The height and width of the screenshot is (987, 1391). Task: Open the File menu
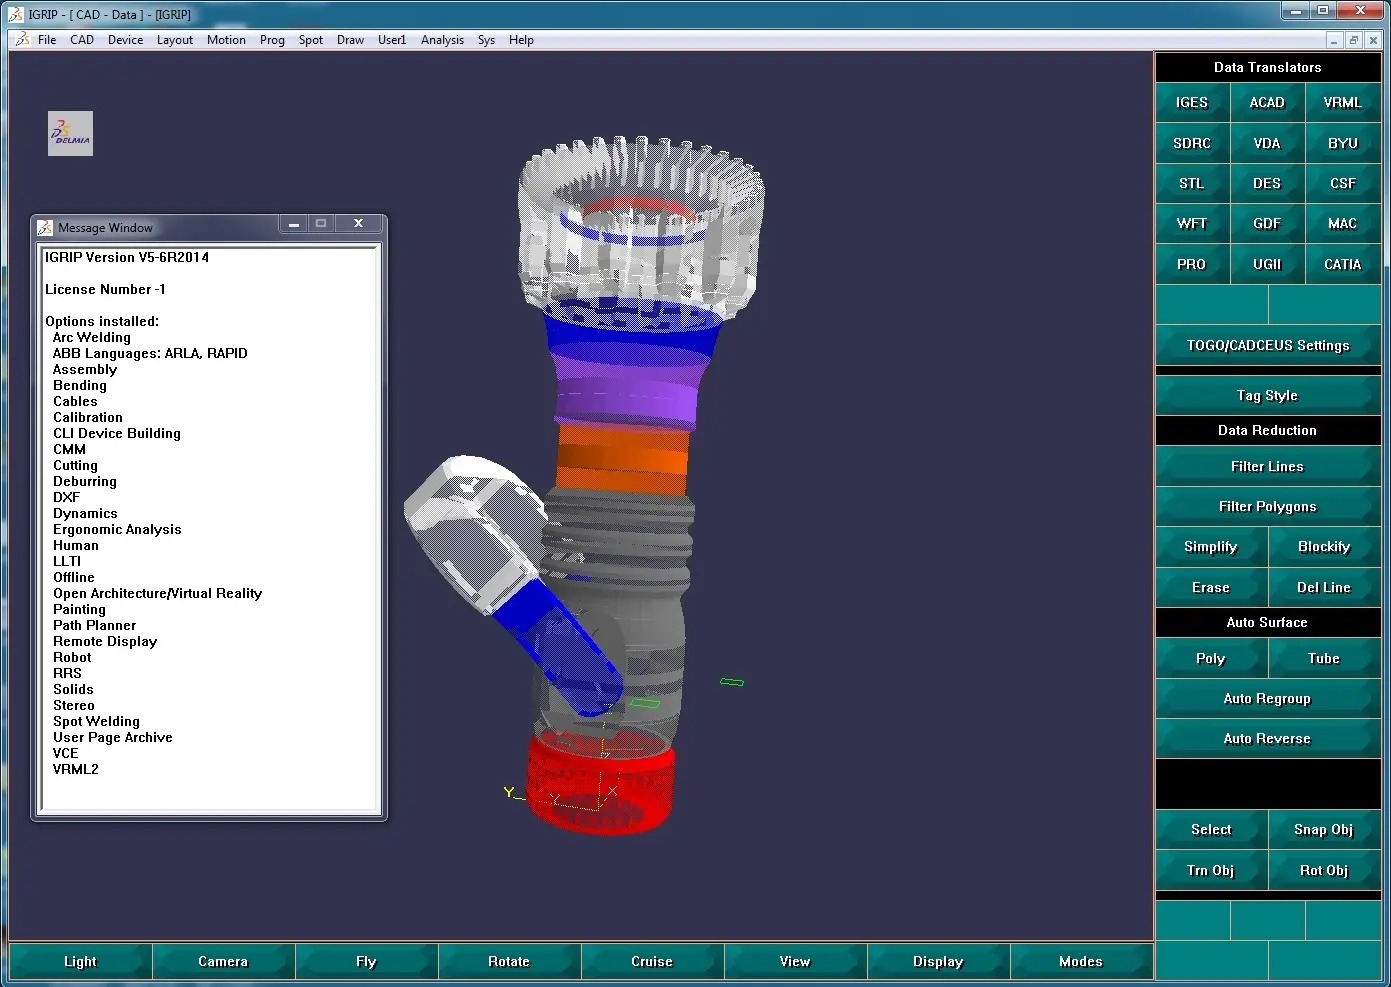[47, 40]
